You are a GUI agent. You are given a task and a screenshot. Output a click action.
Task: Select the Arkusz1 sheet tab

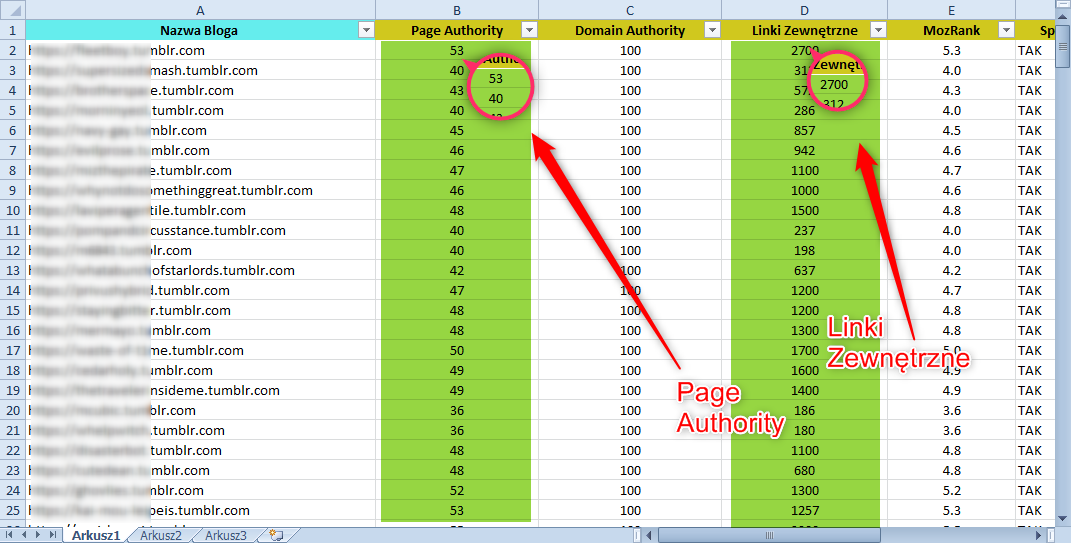point(96,535)
